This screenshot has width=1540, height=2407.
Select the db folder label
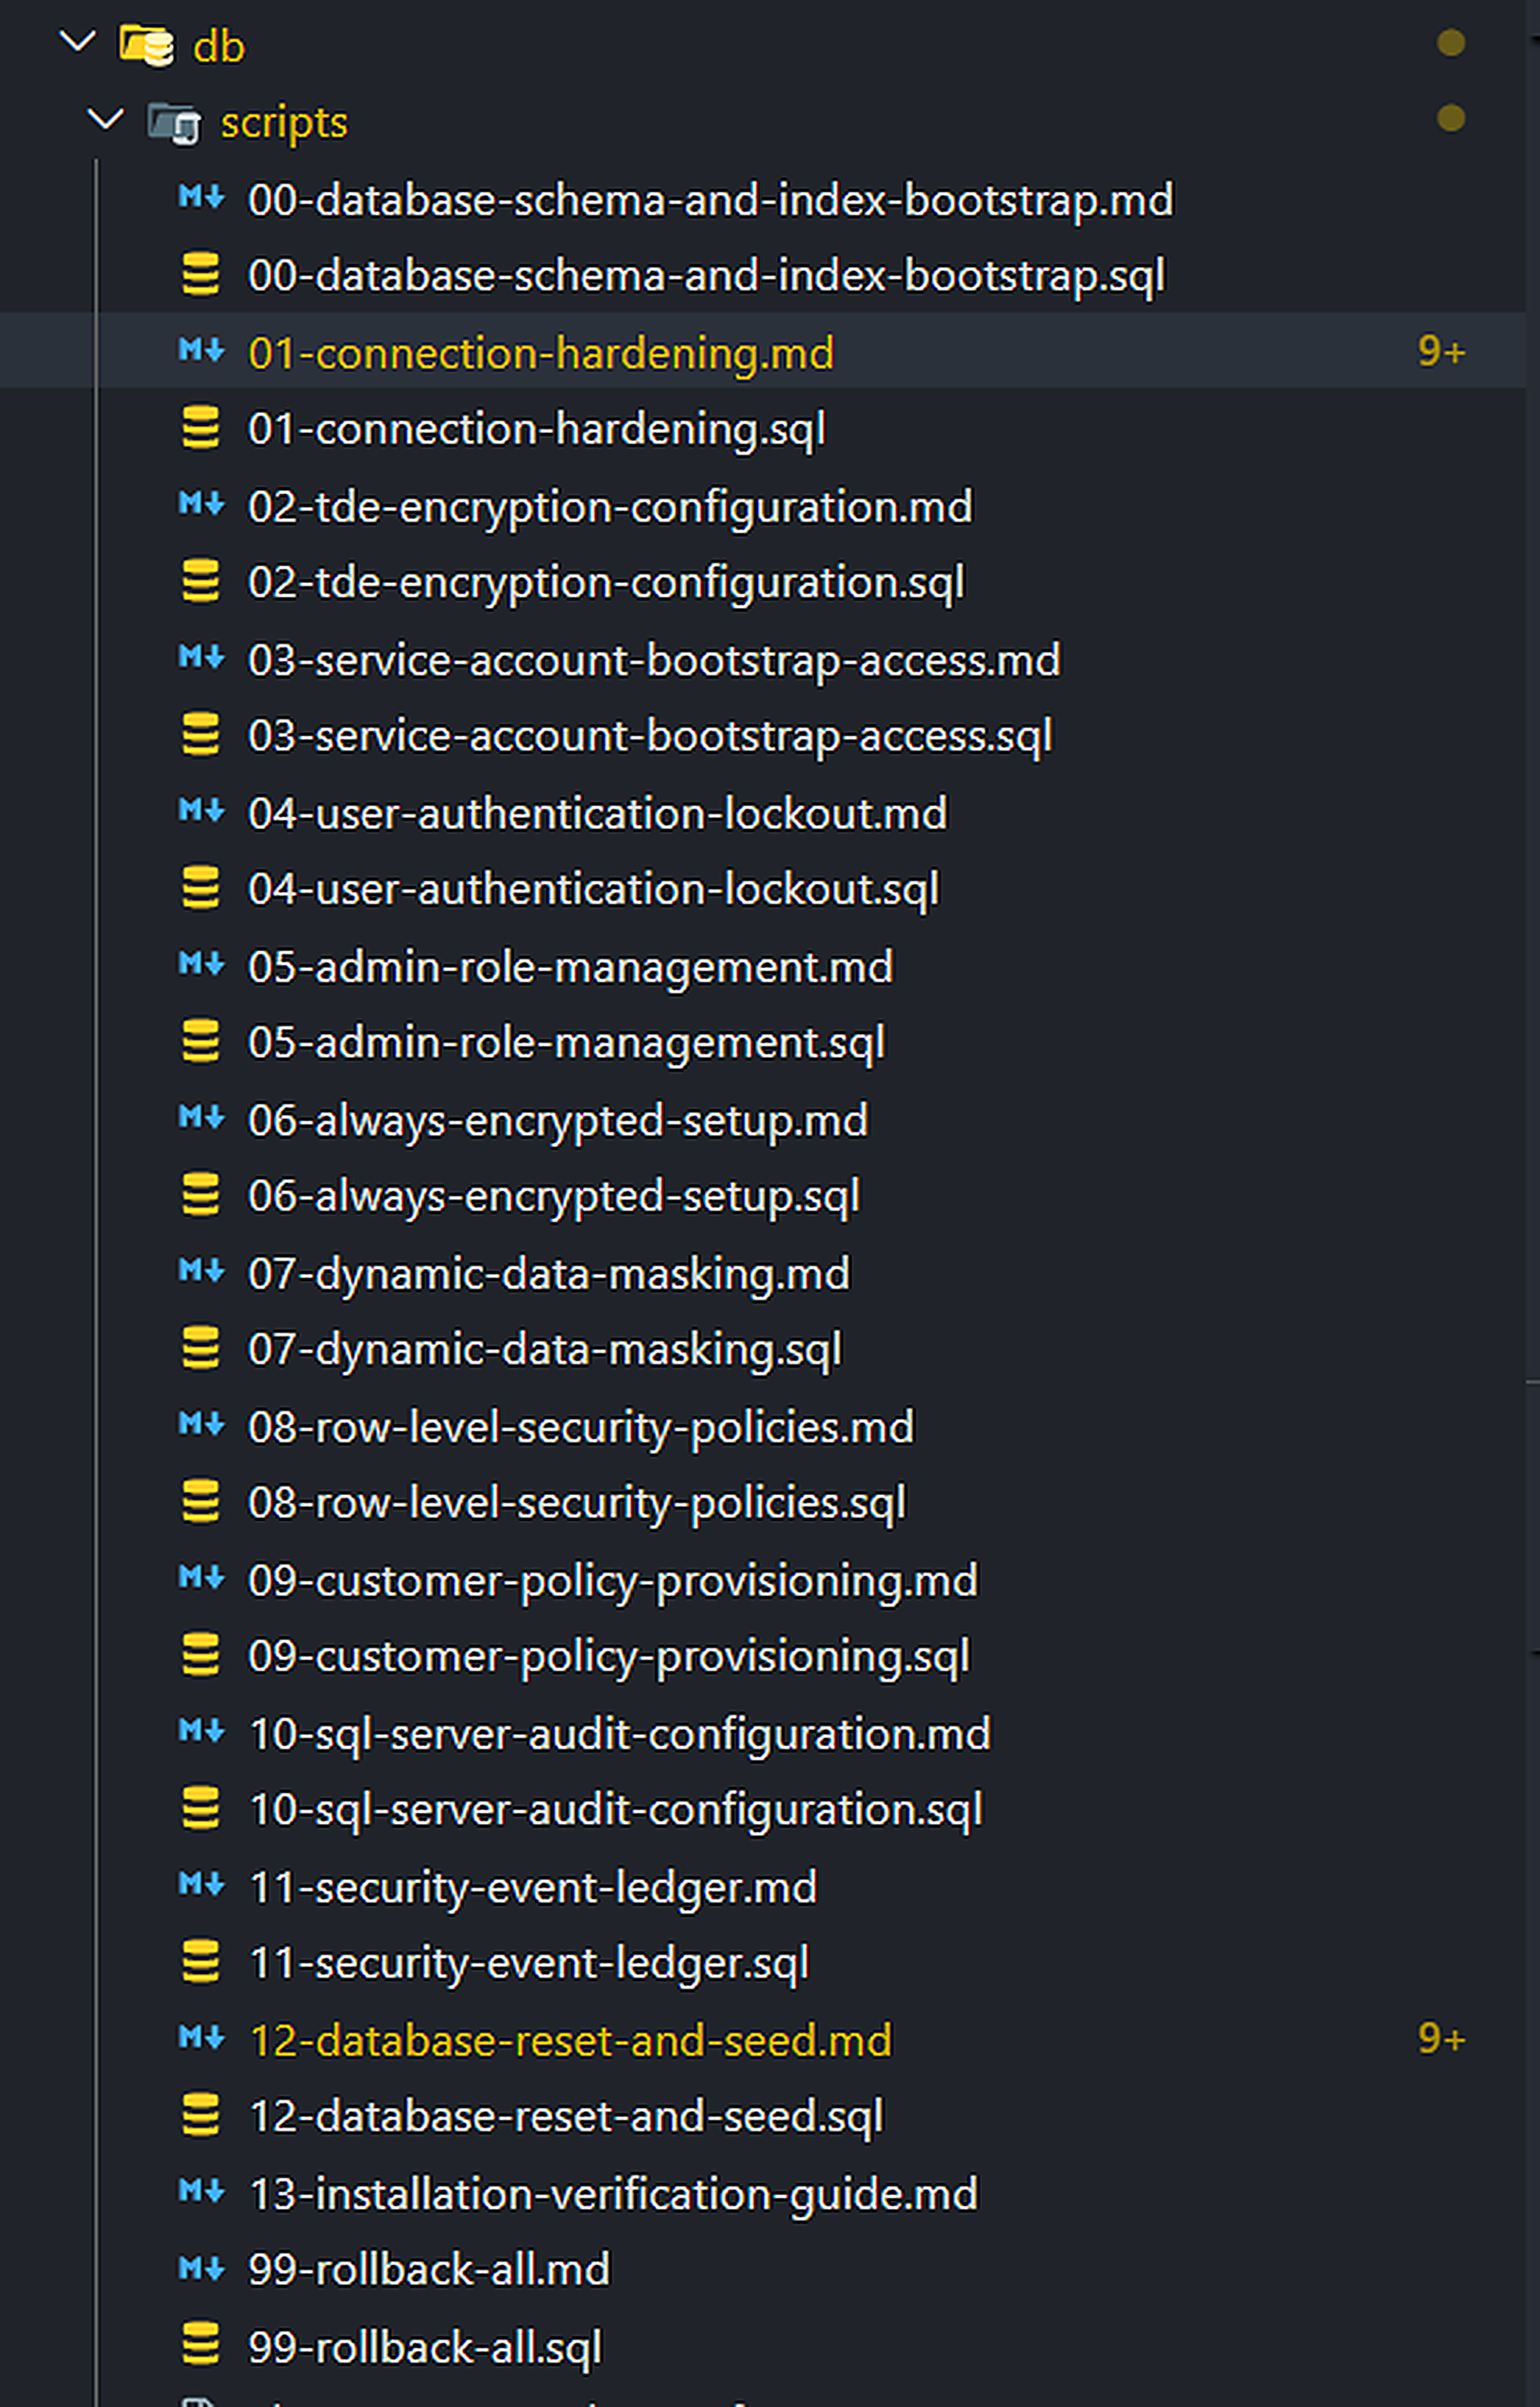coord(219,46)
